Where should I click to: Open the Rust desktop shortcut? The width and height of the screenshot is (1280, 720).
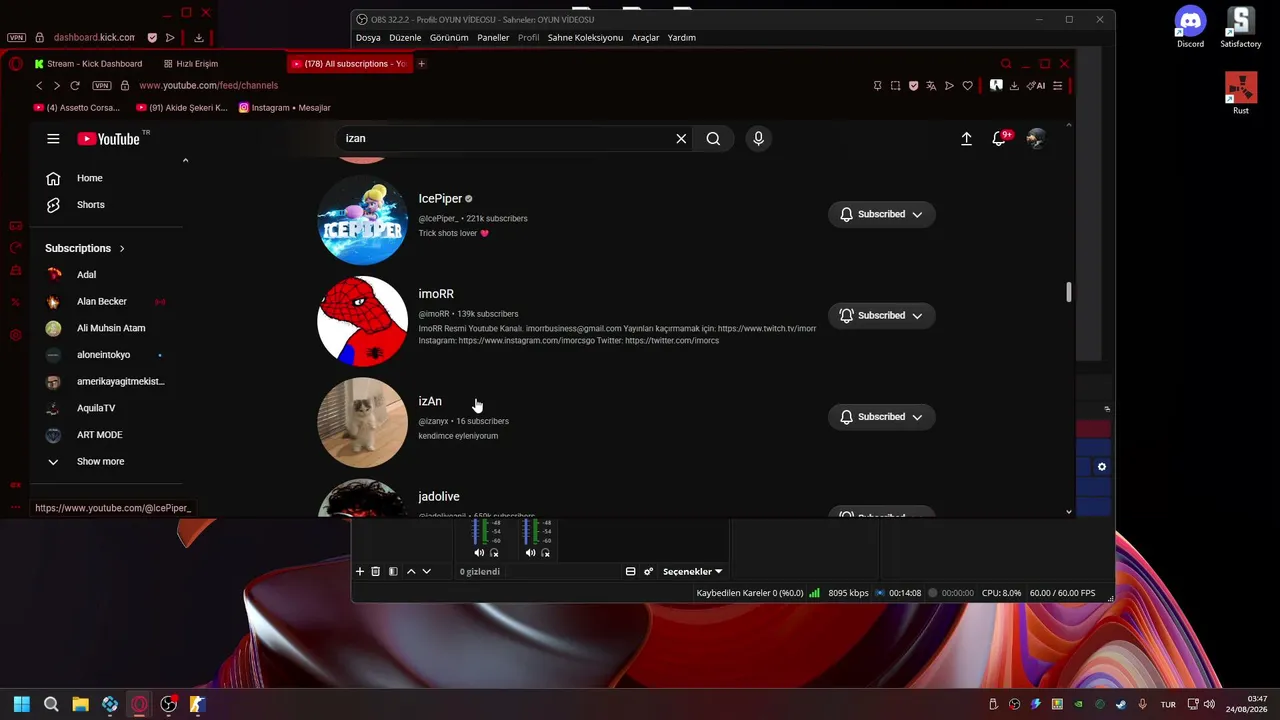[x=1241, y=93]
